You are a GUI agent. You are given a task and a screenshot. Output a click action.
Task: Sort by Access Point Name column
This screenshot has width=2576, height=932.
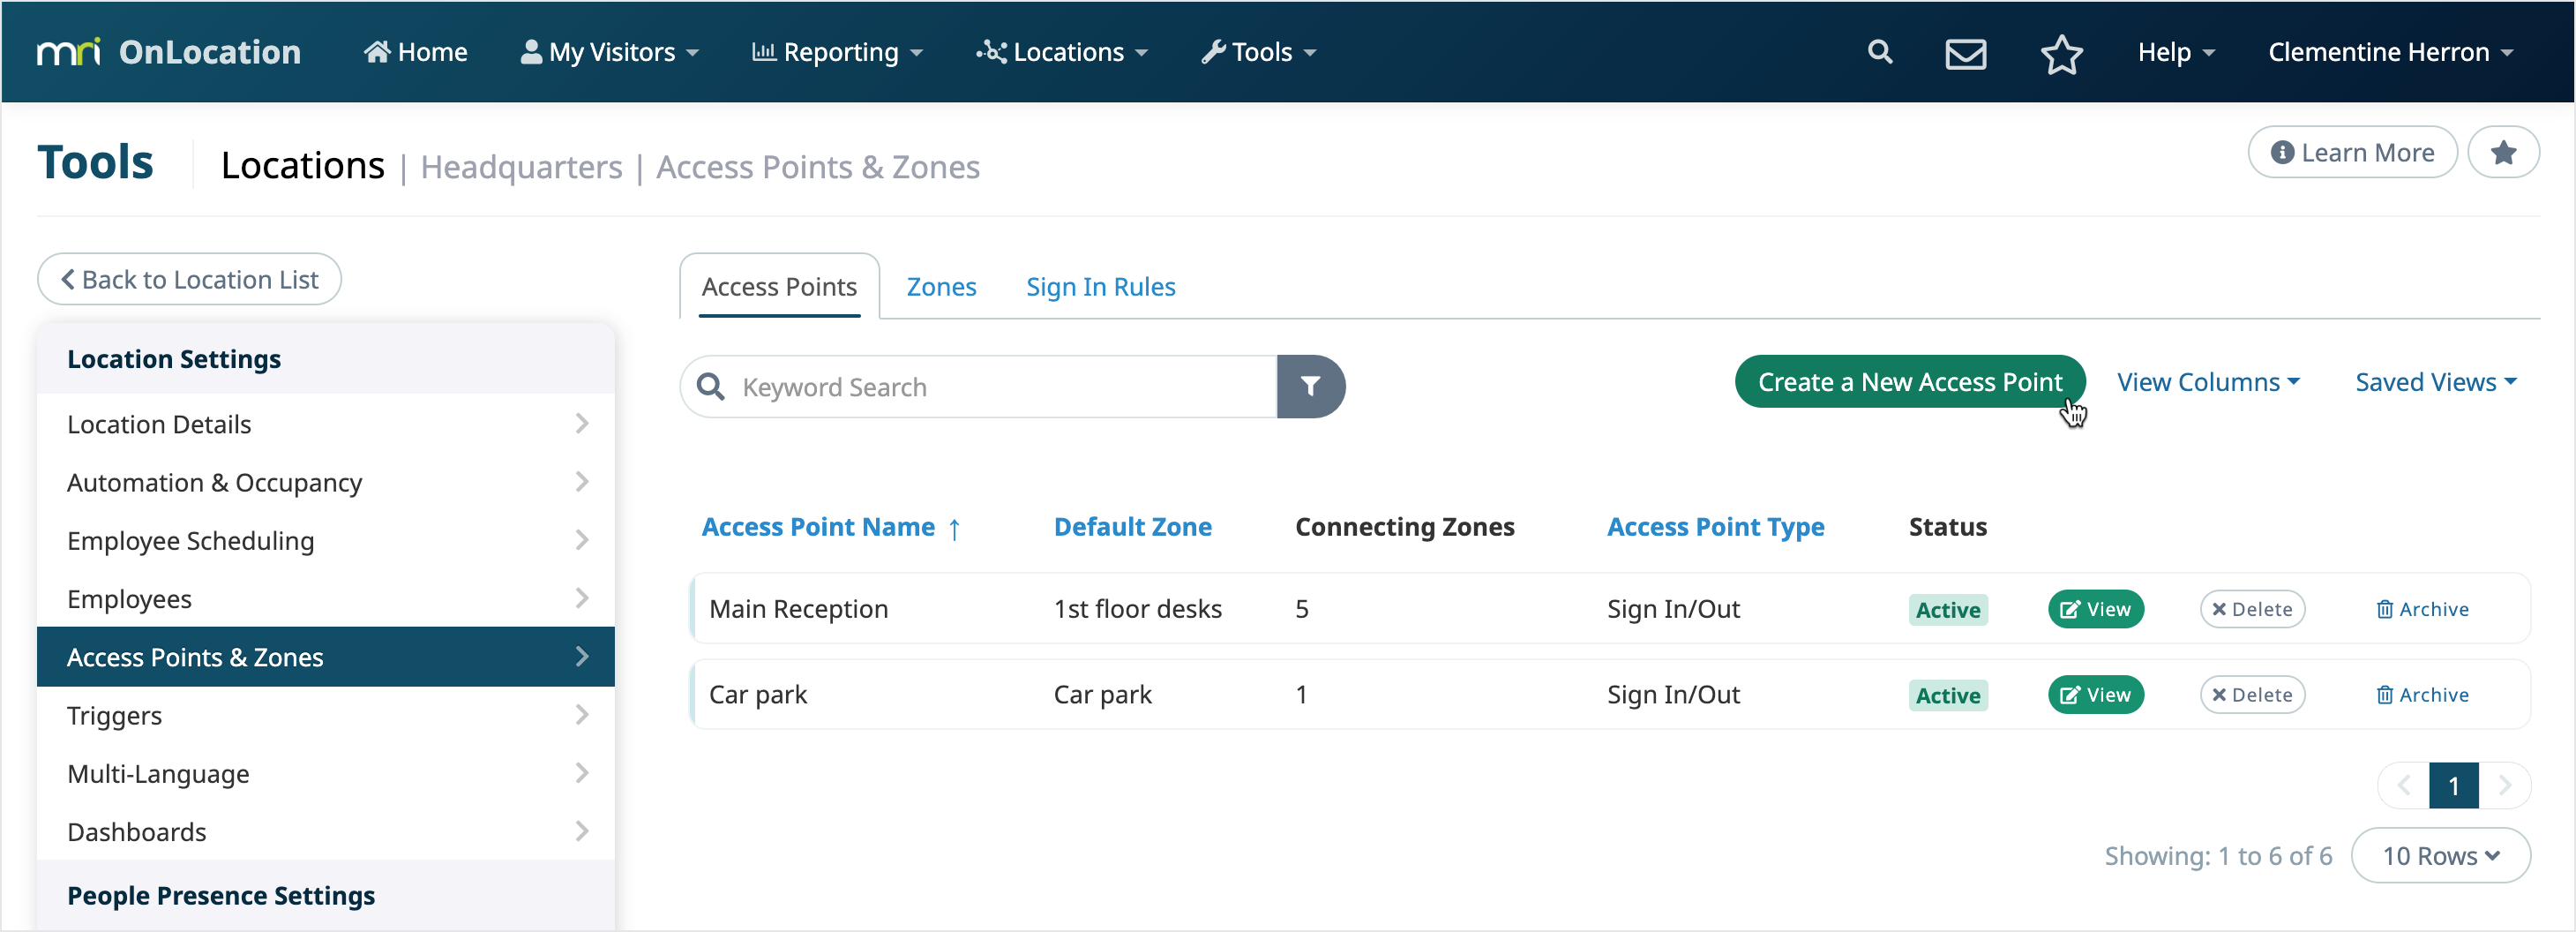[x=818, y=527]
